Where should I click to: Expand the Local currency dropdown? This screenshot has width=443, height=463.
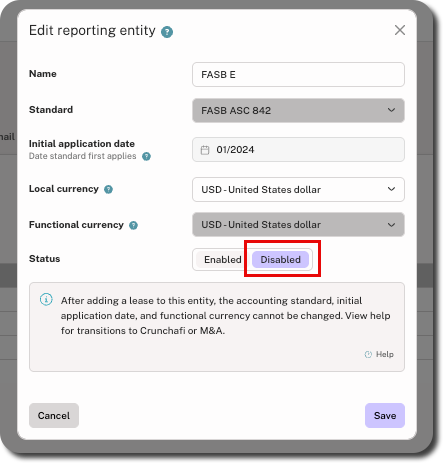tap(298, 189)
